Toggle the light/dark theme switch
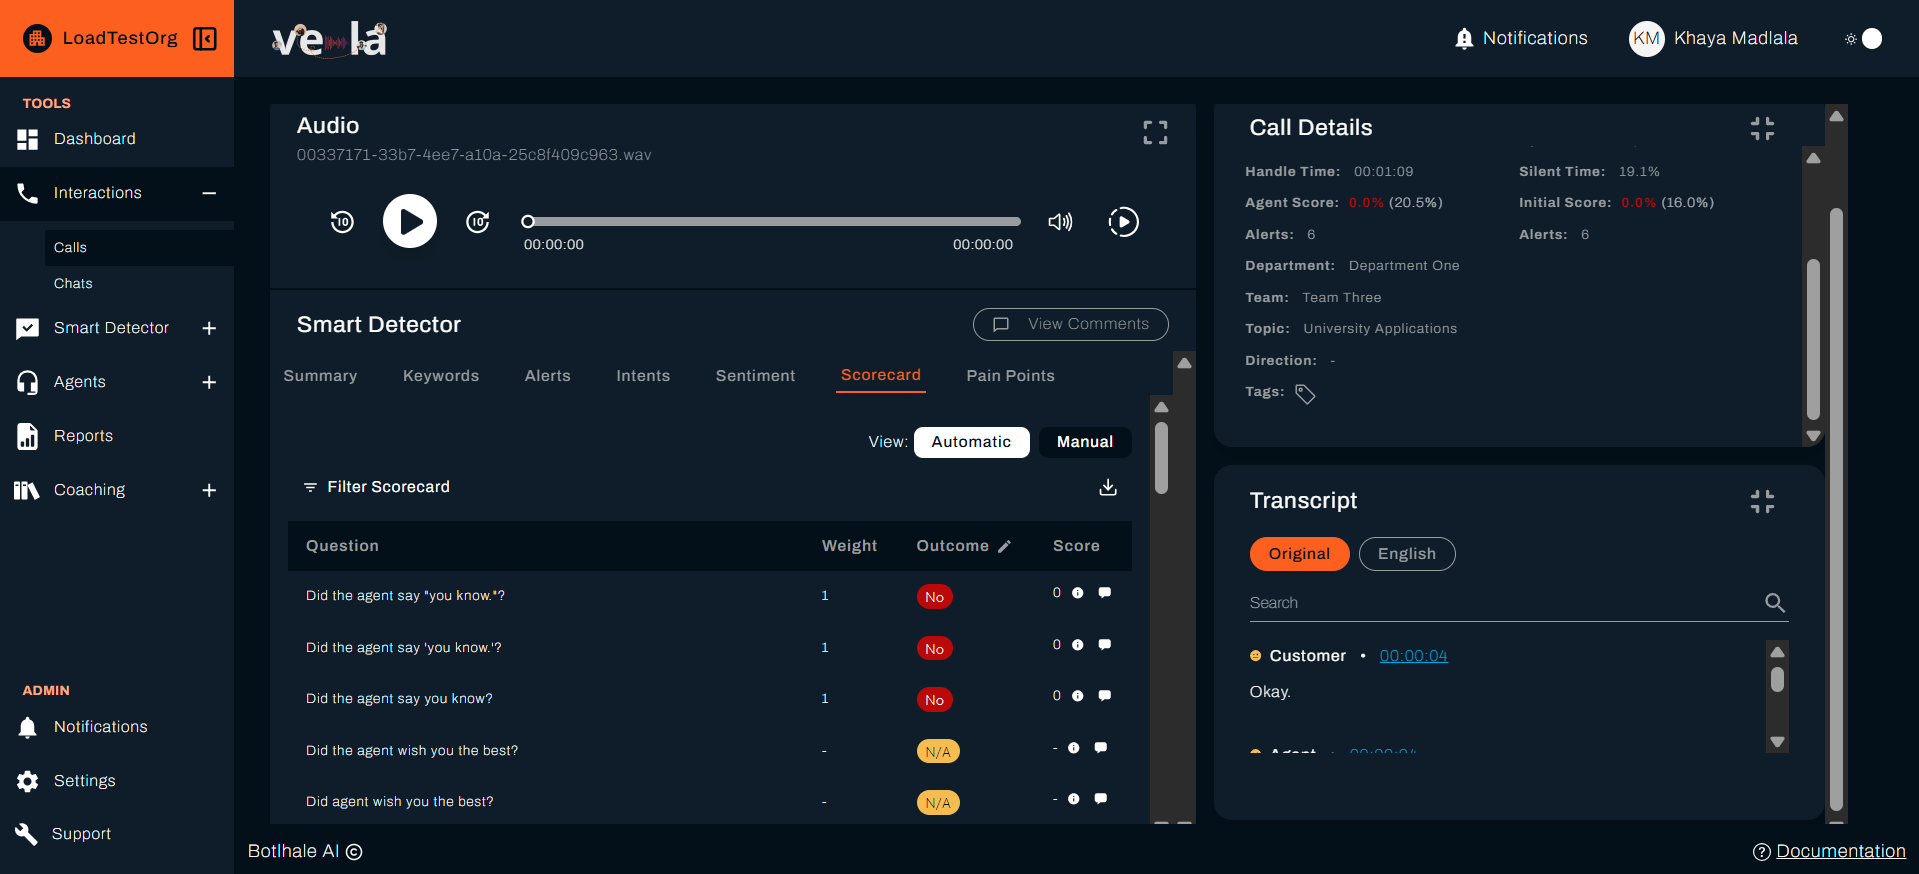The image size is (1919, 874). [1864, 39]
